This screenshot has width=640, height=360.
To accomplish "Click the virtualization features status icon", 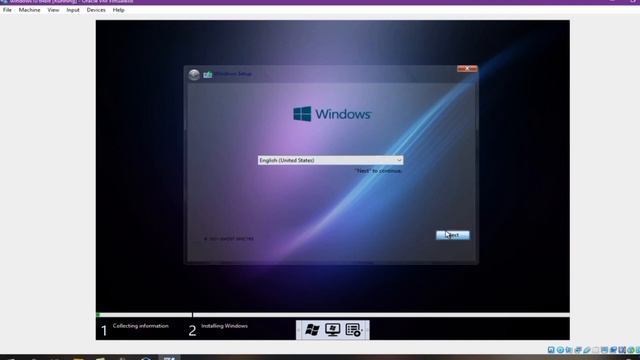I will point(622,350).
